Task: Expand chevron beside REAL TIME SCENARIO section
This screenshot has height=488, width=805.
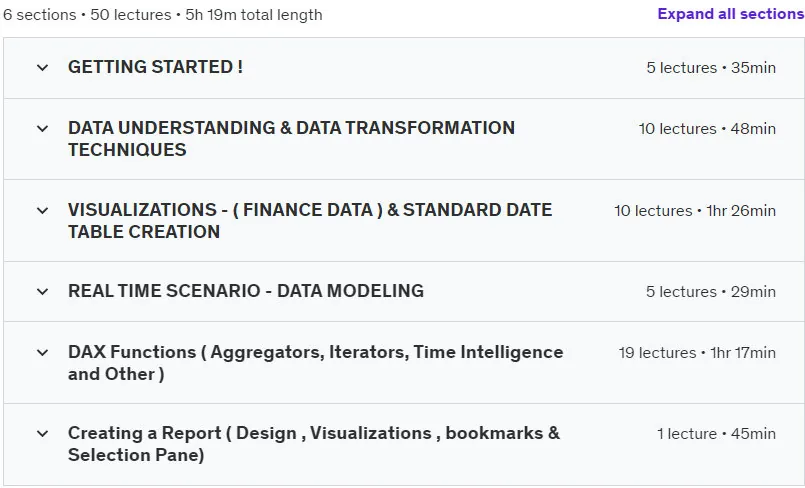Action: [x=43, y=291]
